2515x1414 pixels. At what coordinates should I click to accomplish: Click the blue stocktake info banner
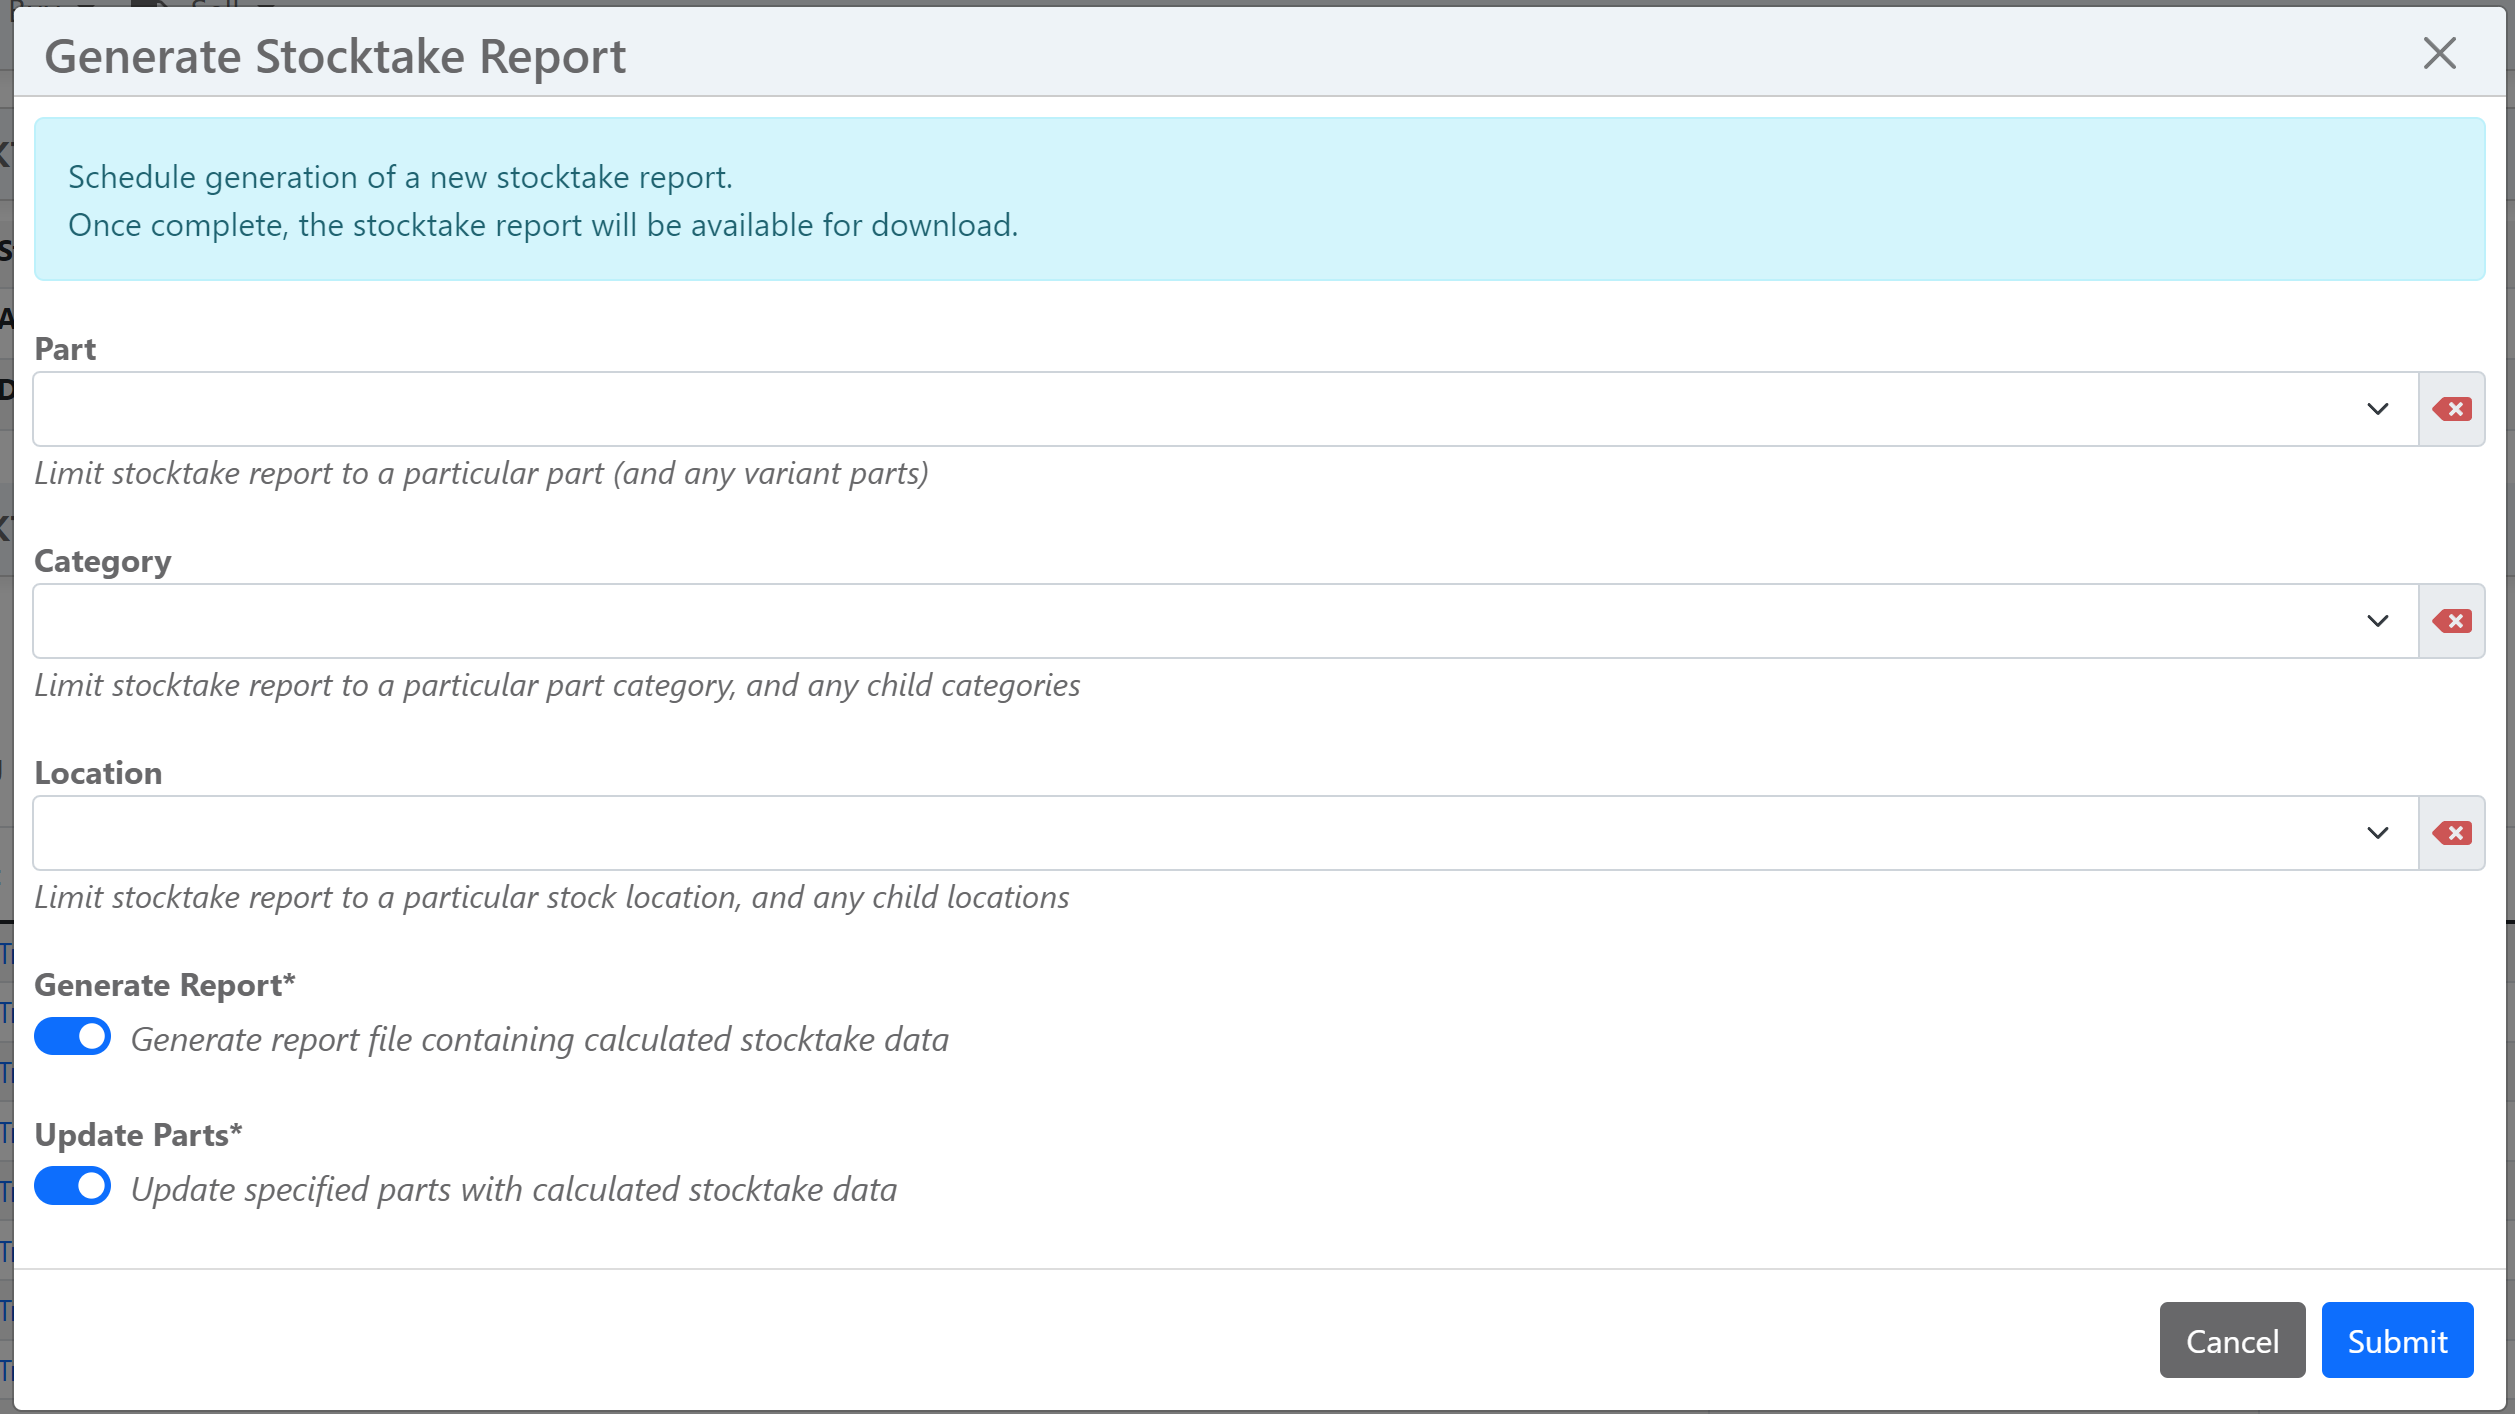pyautogui.click(x=1258, y=199)
